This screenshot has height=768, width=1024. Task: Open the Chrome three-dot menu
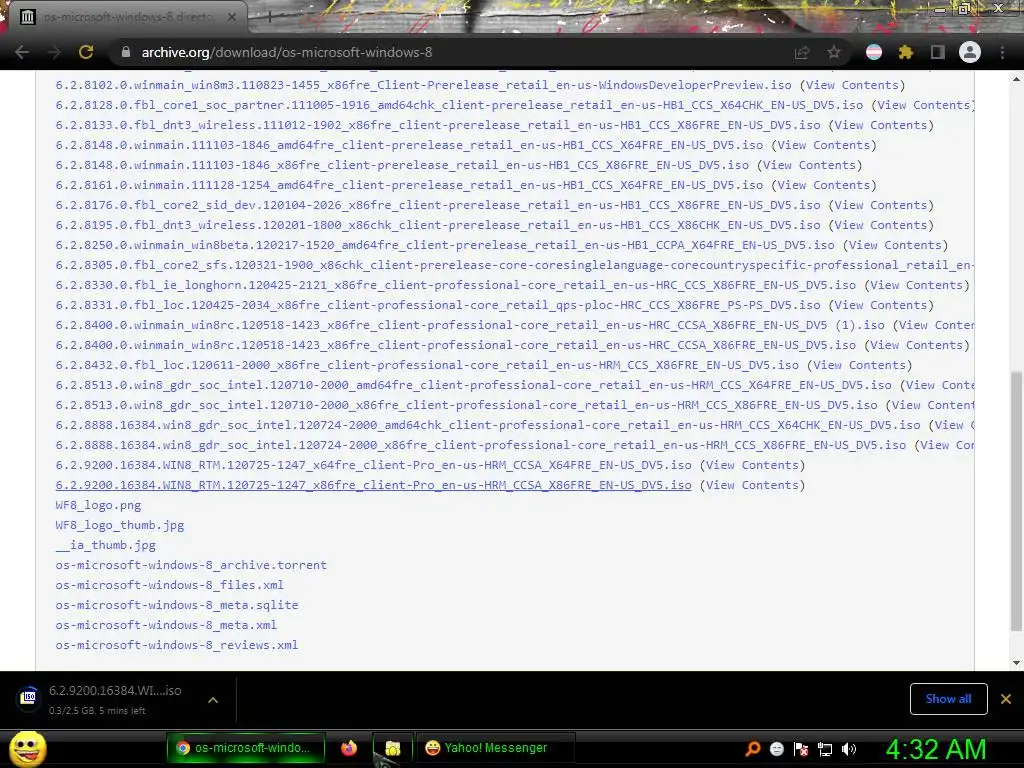click(x=1002, y=52)
